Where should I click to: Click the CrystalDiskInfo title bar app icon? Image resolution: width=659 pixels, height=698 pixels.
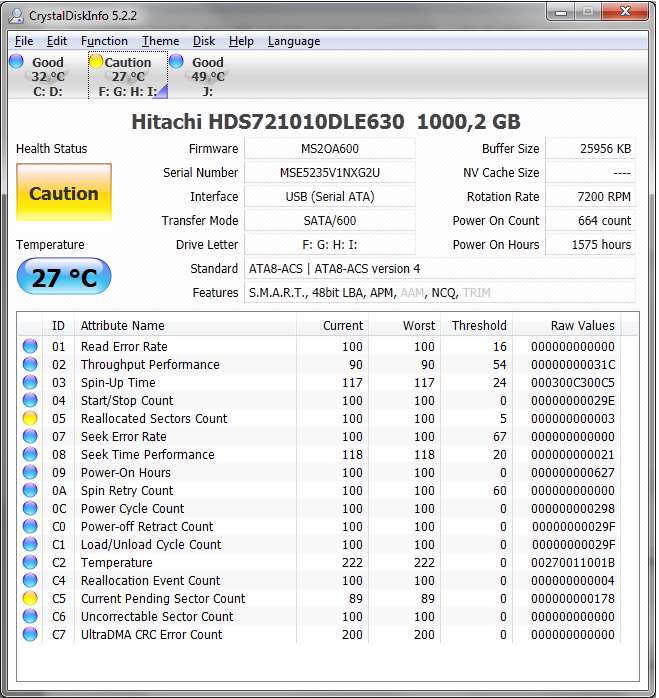[16, 16]
